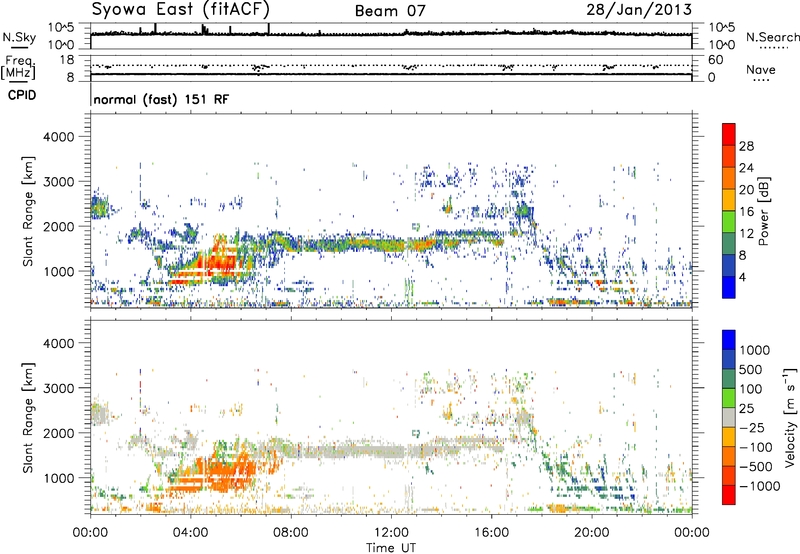Click "3000" tick on the power panel
The image size is (800, 554).
click(x=58, y=182)
